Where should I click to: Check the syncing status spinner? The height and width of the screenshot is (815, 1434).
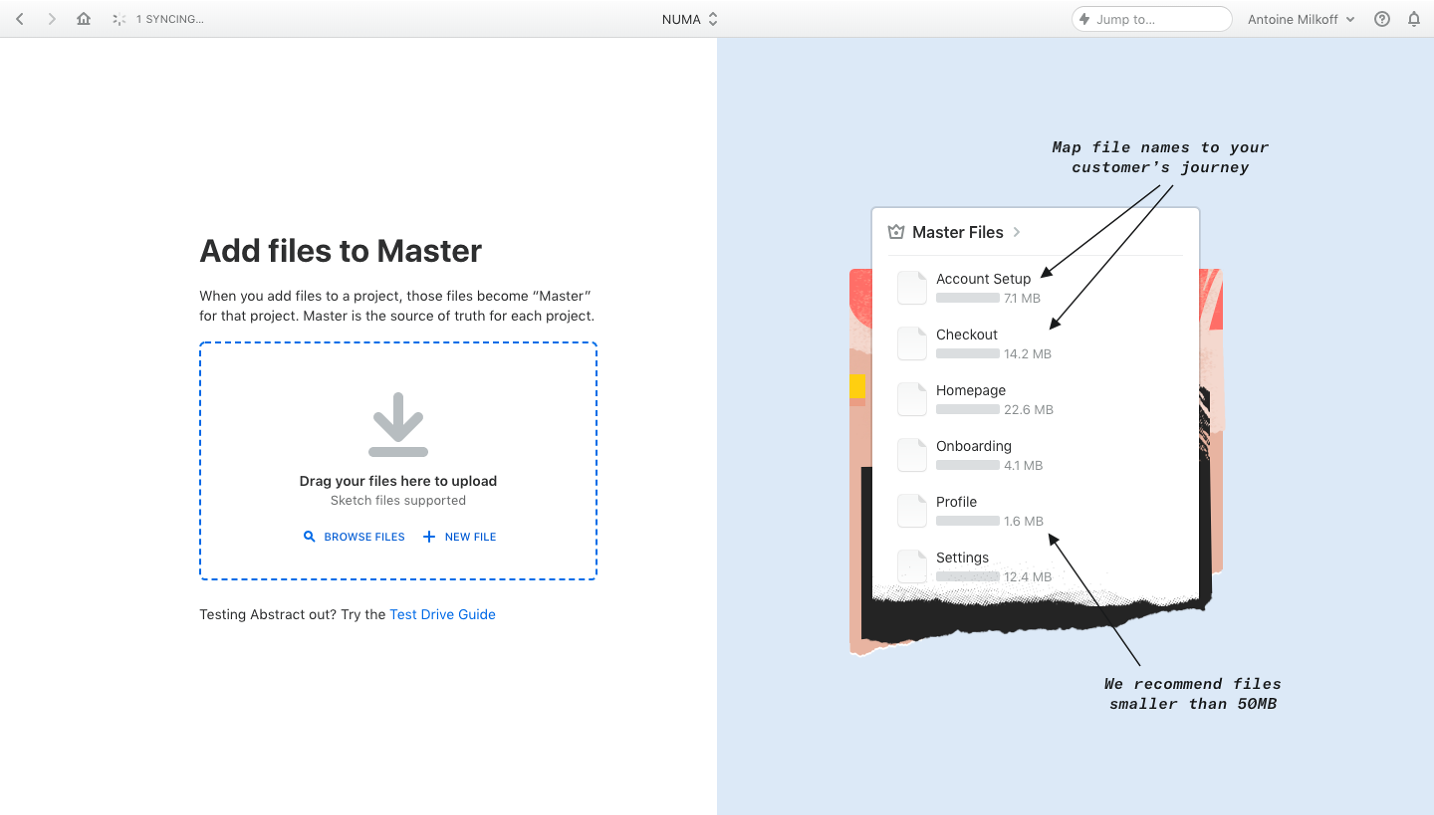tap(119, 19)
